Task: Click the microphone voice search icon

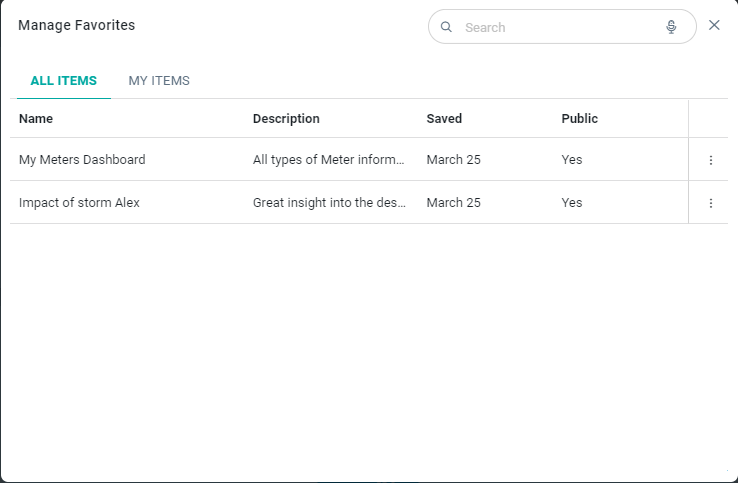Action: pos(671,27)
